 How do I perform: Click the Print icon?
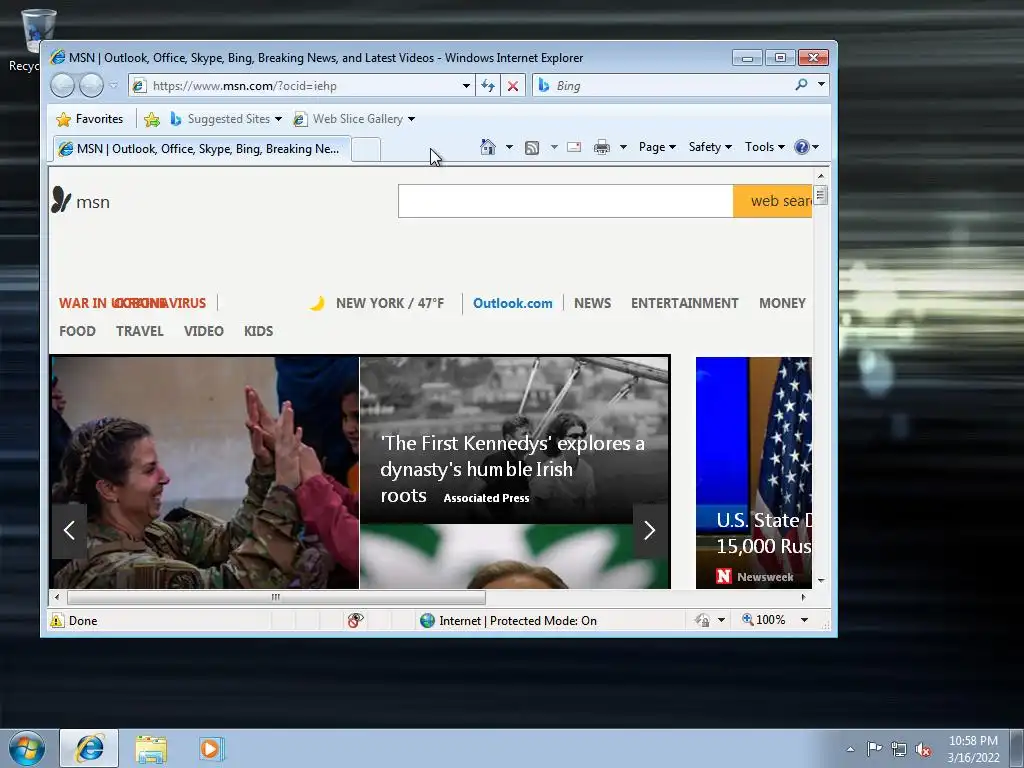(x=601, y=147)
